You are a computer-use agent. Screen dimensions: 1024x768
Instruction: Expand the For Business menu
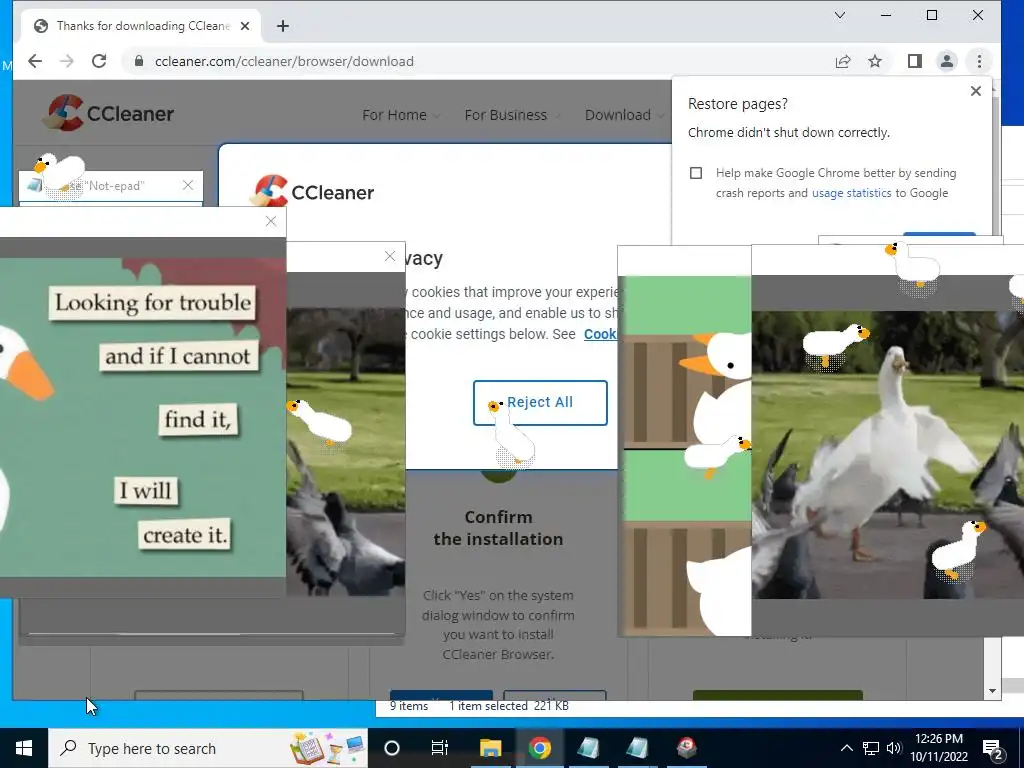(x=512, y=115)
